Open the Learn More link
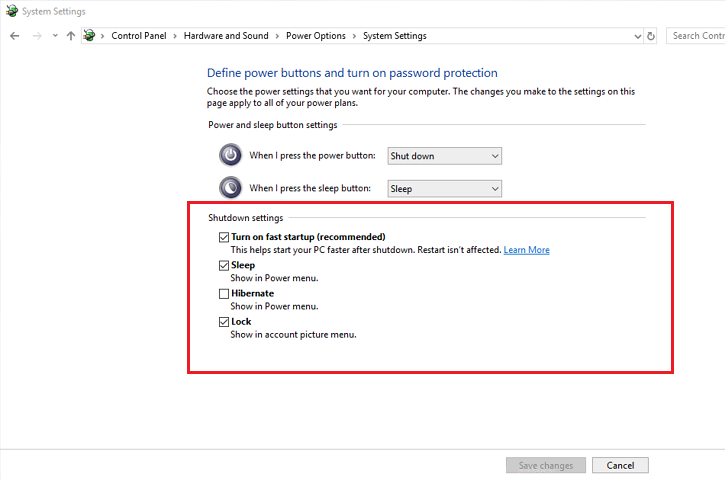725x482 pixels. pyautogui.click(x=526, y=250)
